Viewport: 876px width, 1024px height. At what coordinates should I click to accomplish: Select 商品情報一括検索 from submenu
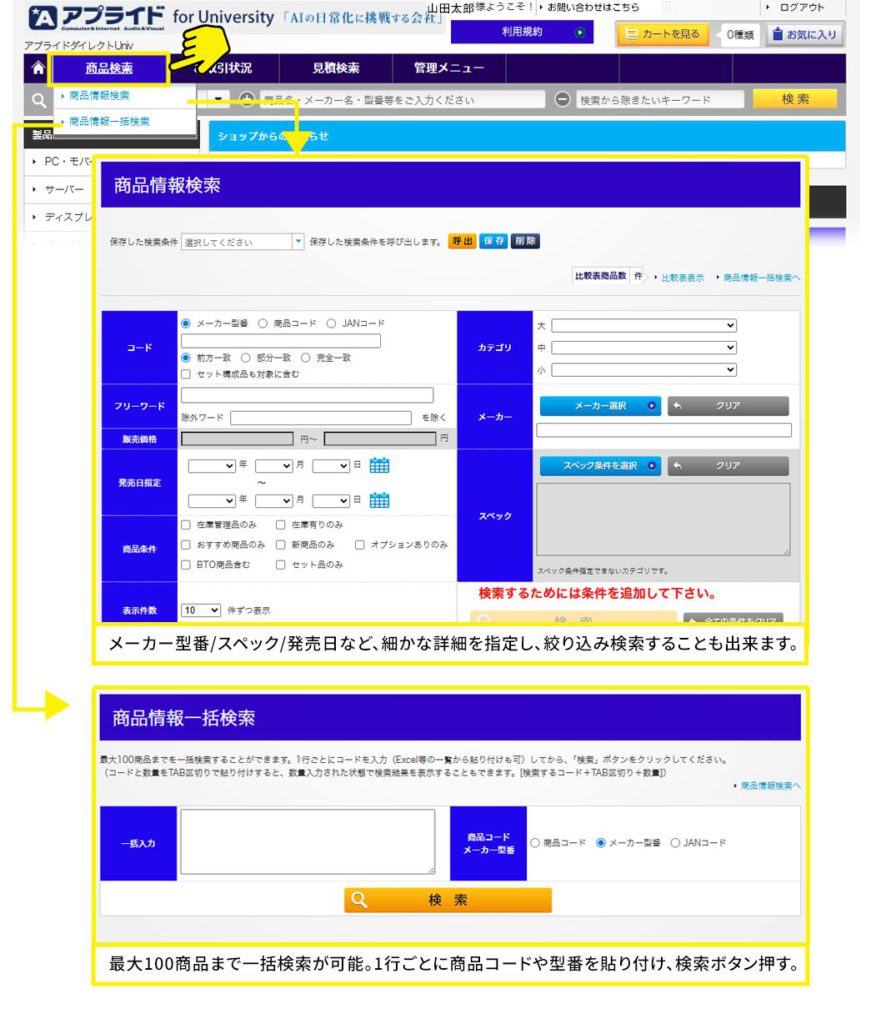pos(109,121)
